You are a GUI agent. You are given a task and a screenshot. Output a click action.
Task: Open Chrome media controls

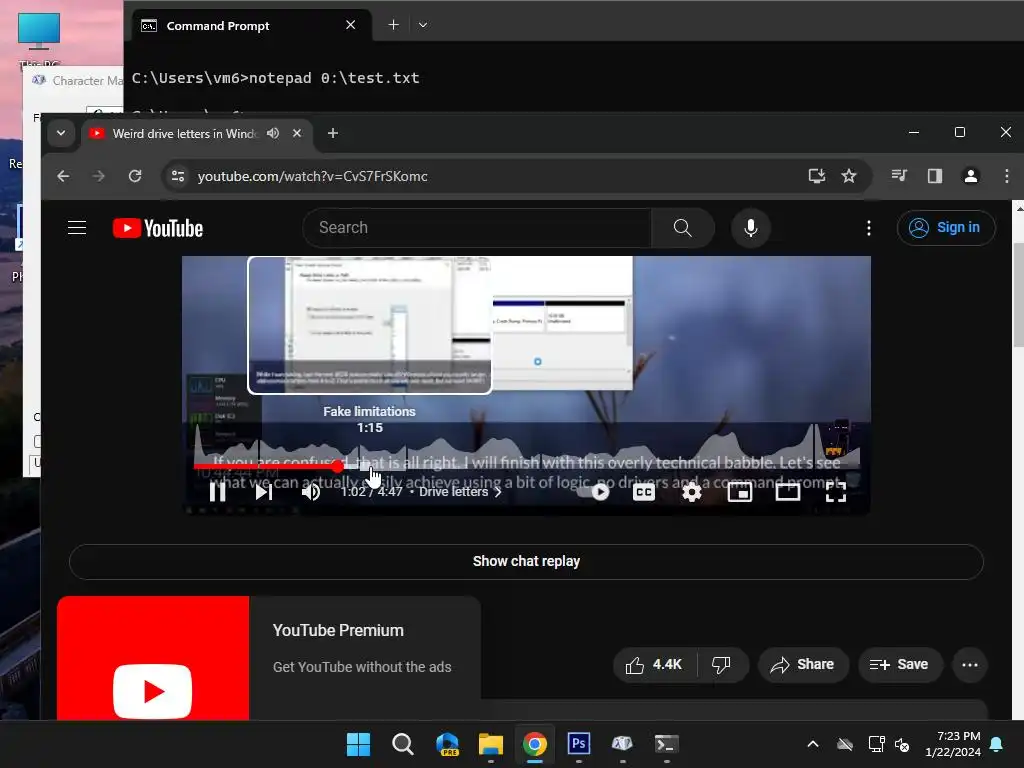pos(899,176)
